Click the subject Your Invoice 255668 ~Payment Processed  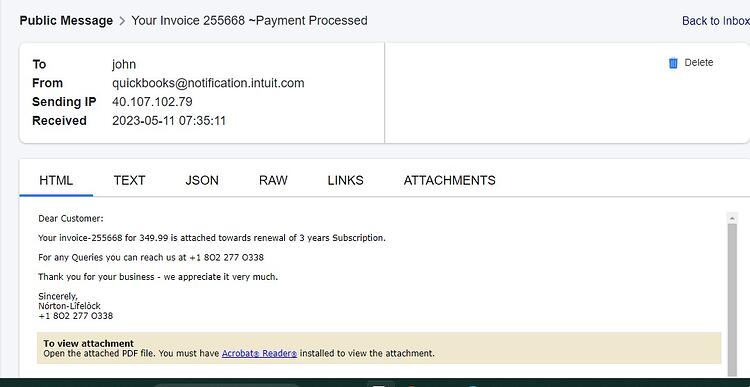pos(249,21)
